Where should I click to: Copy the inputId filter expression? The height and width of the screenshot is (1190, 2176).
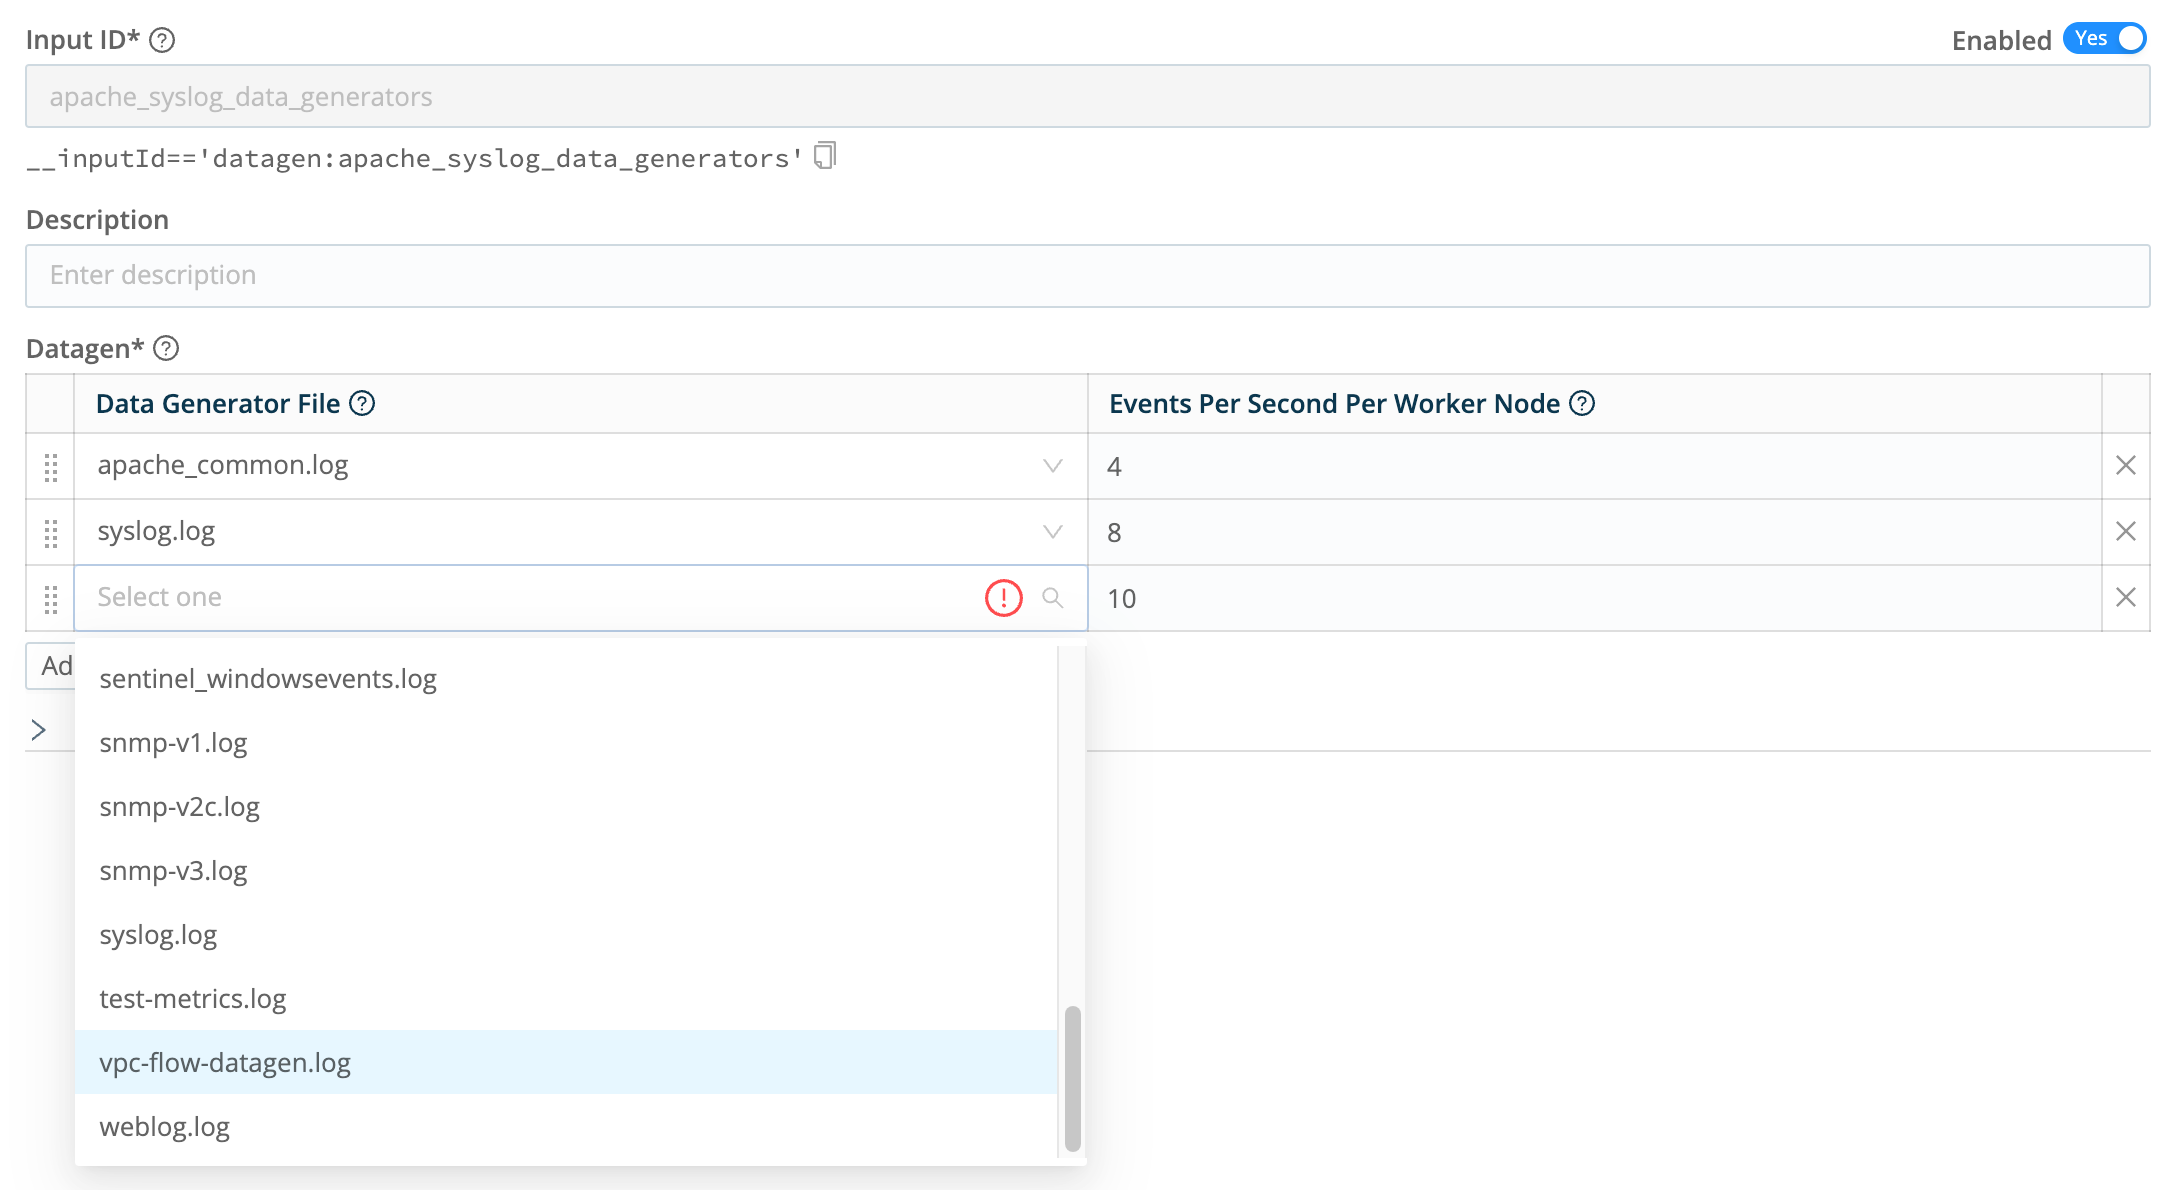pos(823,155)
